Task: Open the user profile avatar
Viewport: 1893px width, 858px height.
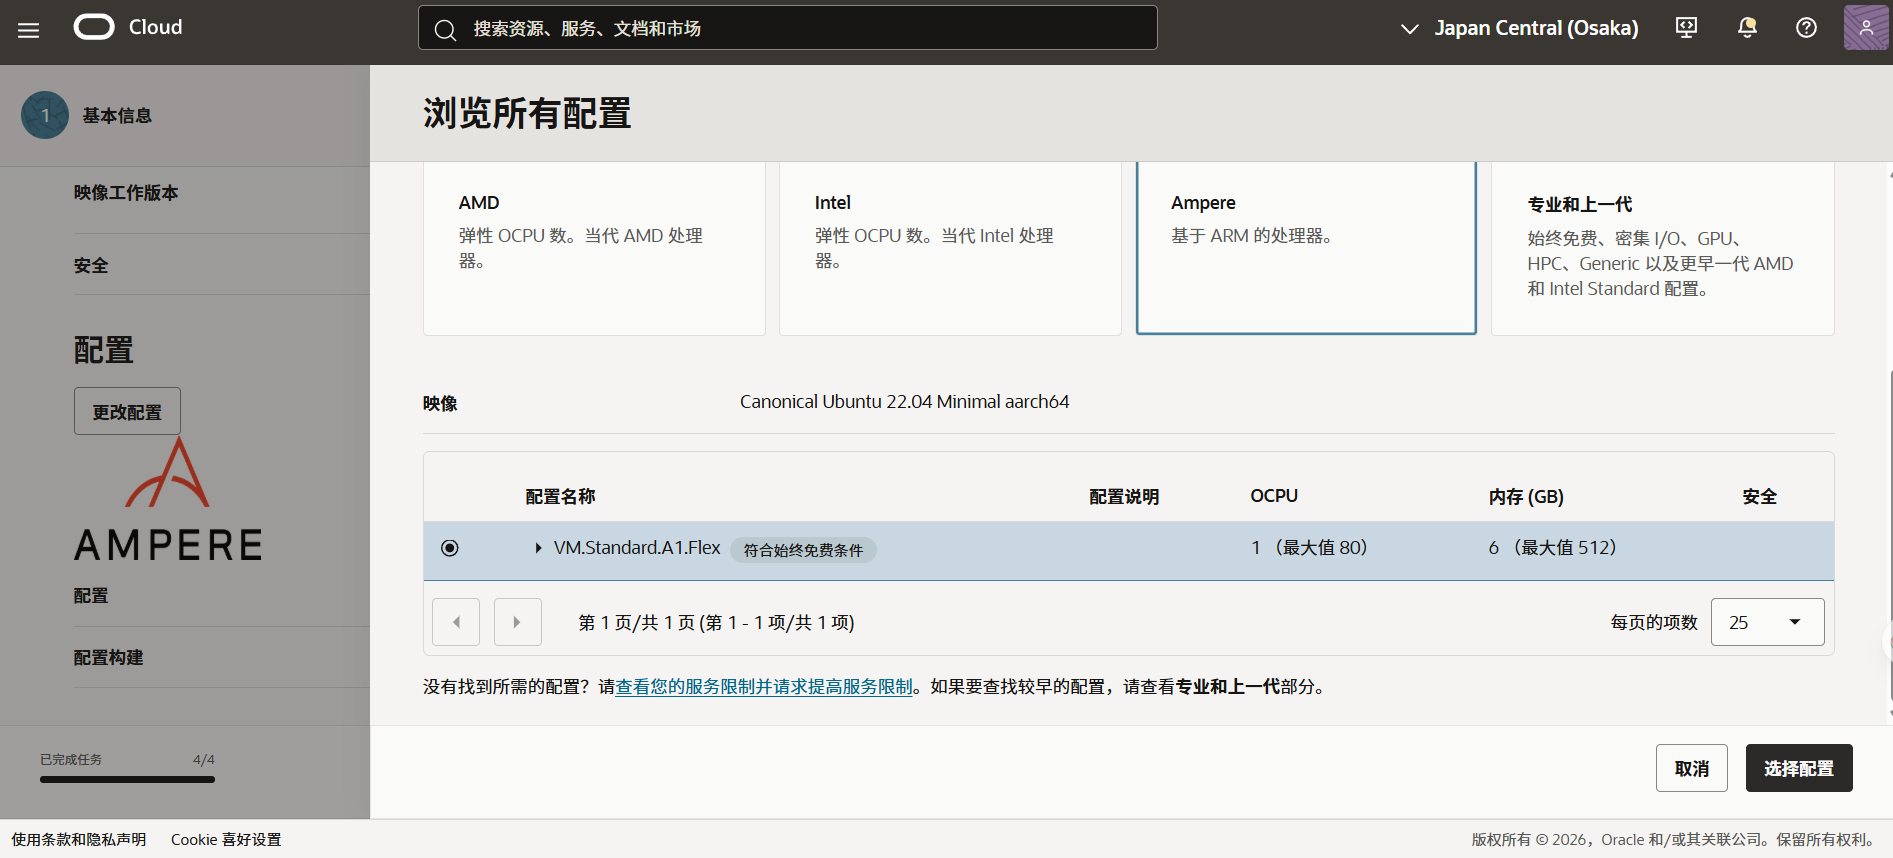Action: click(1866, 28)
